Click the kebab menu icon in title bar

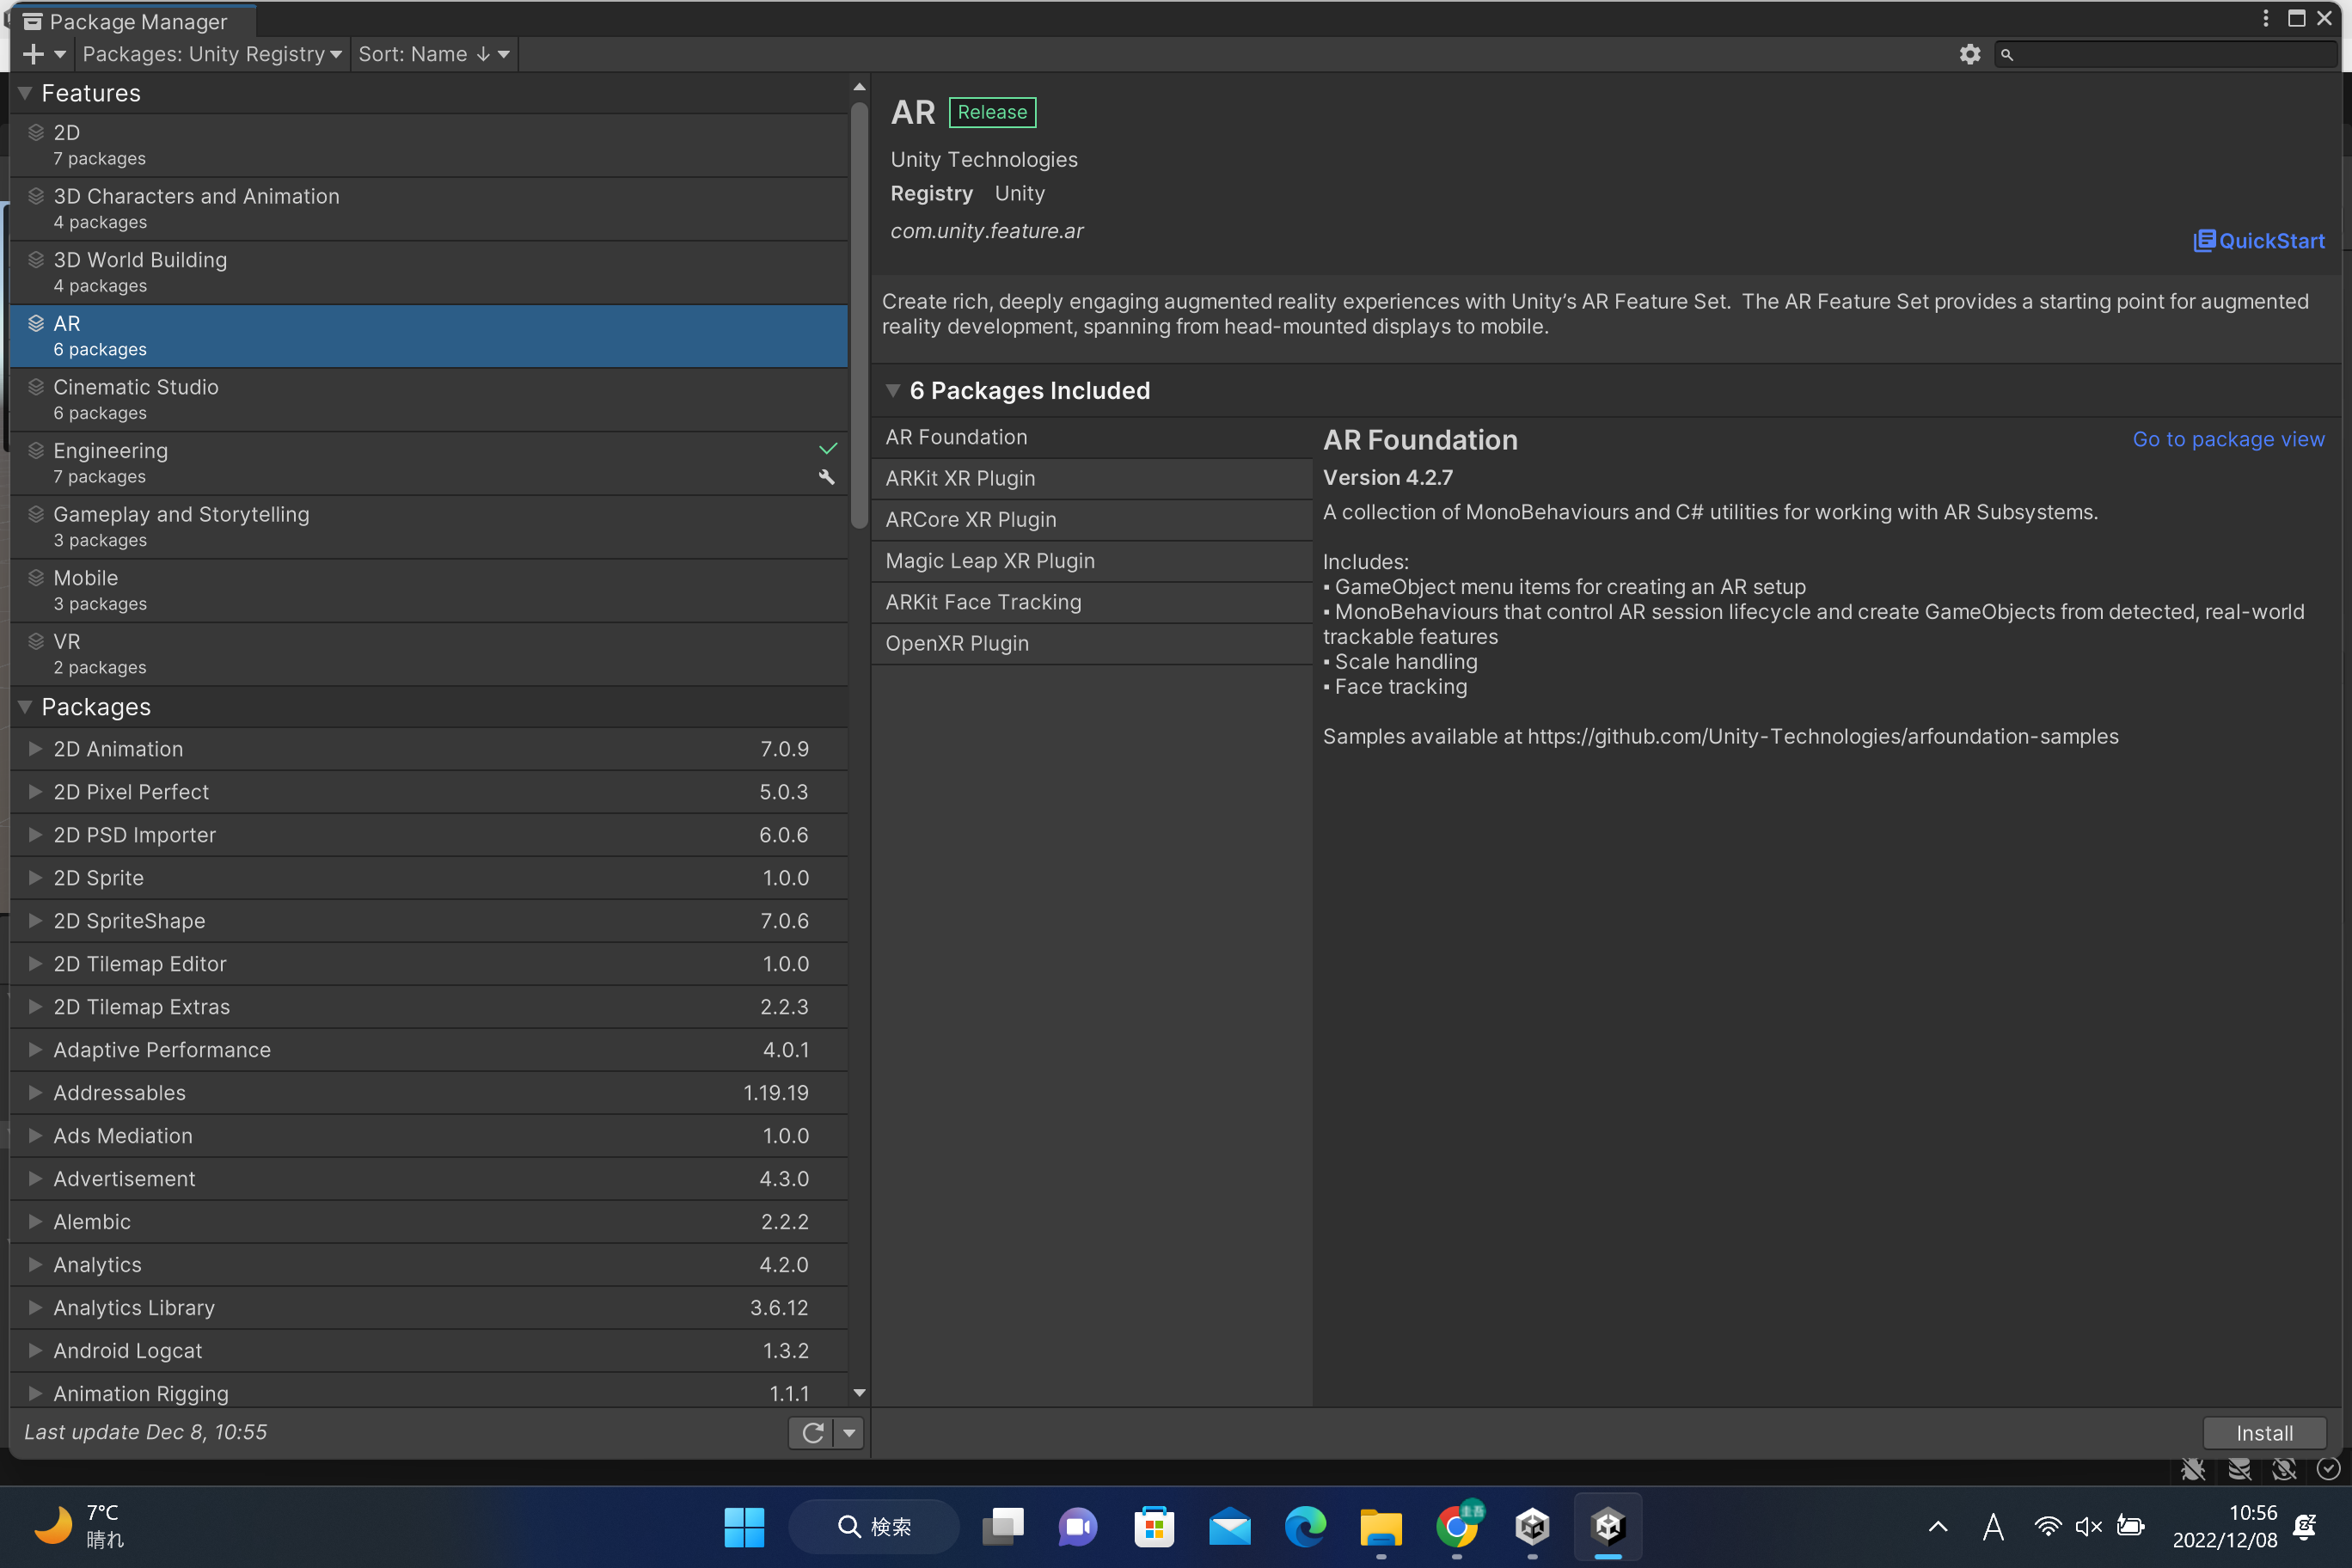[2265, 19]
